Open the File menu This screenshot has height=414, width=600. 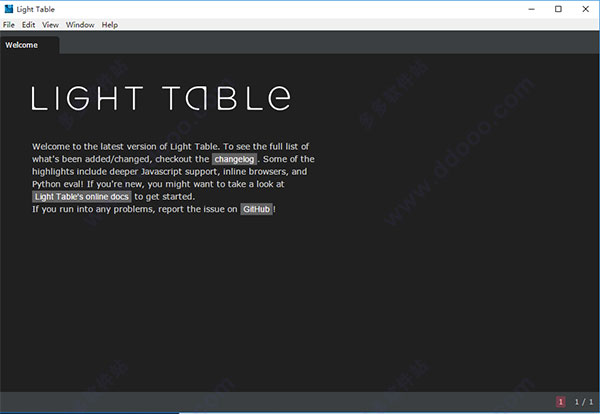[8, 25]
